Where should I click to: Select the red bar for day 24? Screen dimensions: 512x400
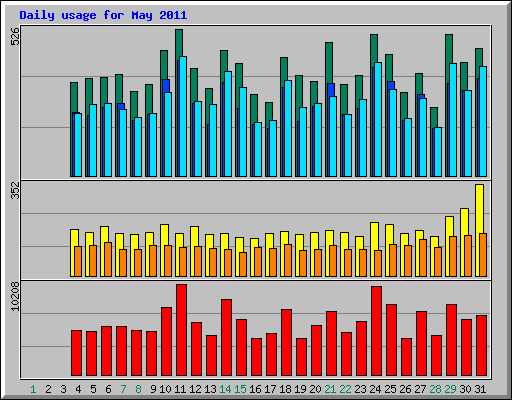click(377, 331)
